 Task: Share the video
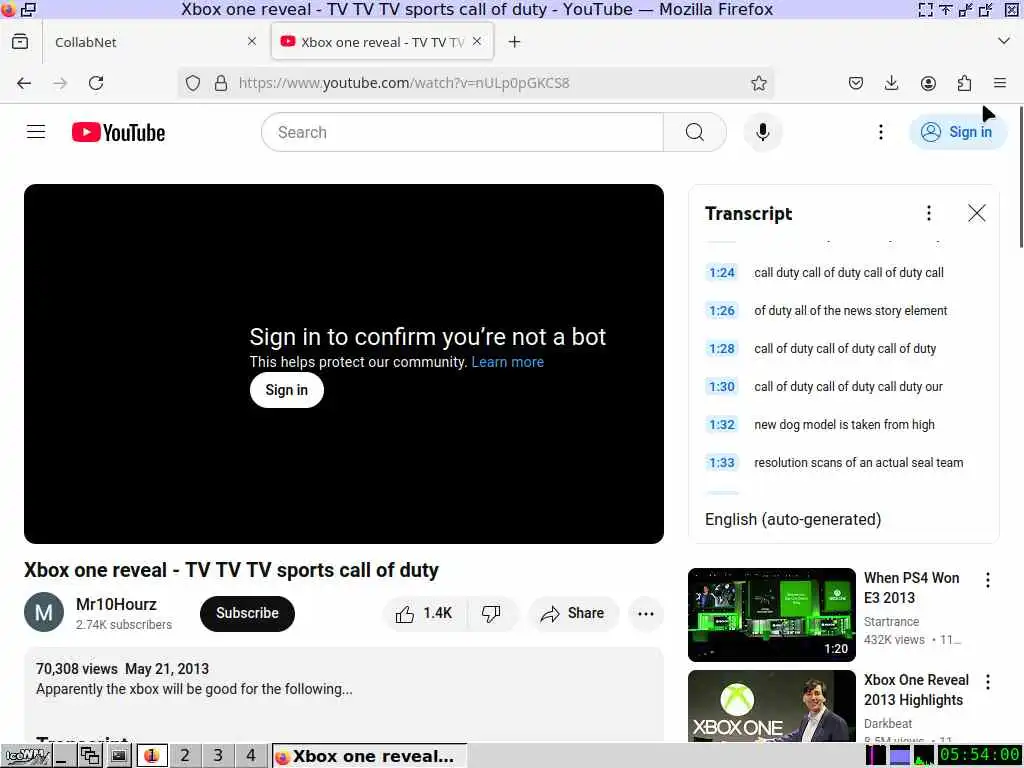[573, 613]
